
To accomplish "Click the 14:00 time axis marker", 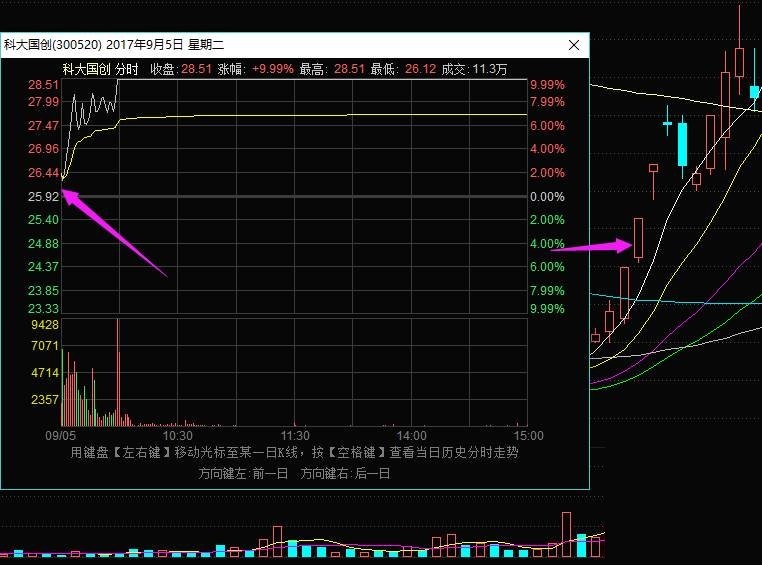I will click(411, 436).
